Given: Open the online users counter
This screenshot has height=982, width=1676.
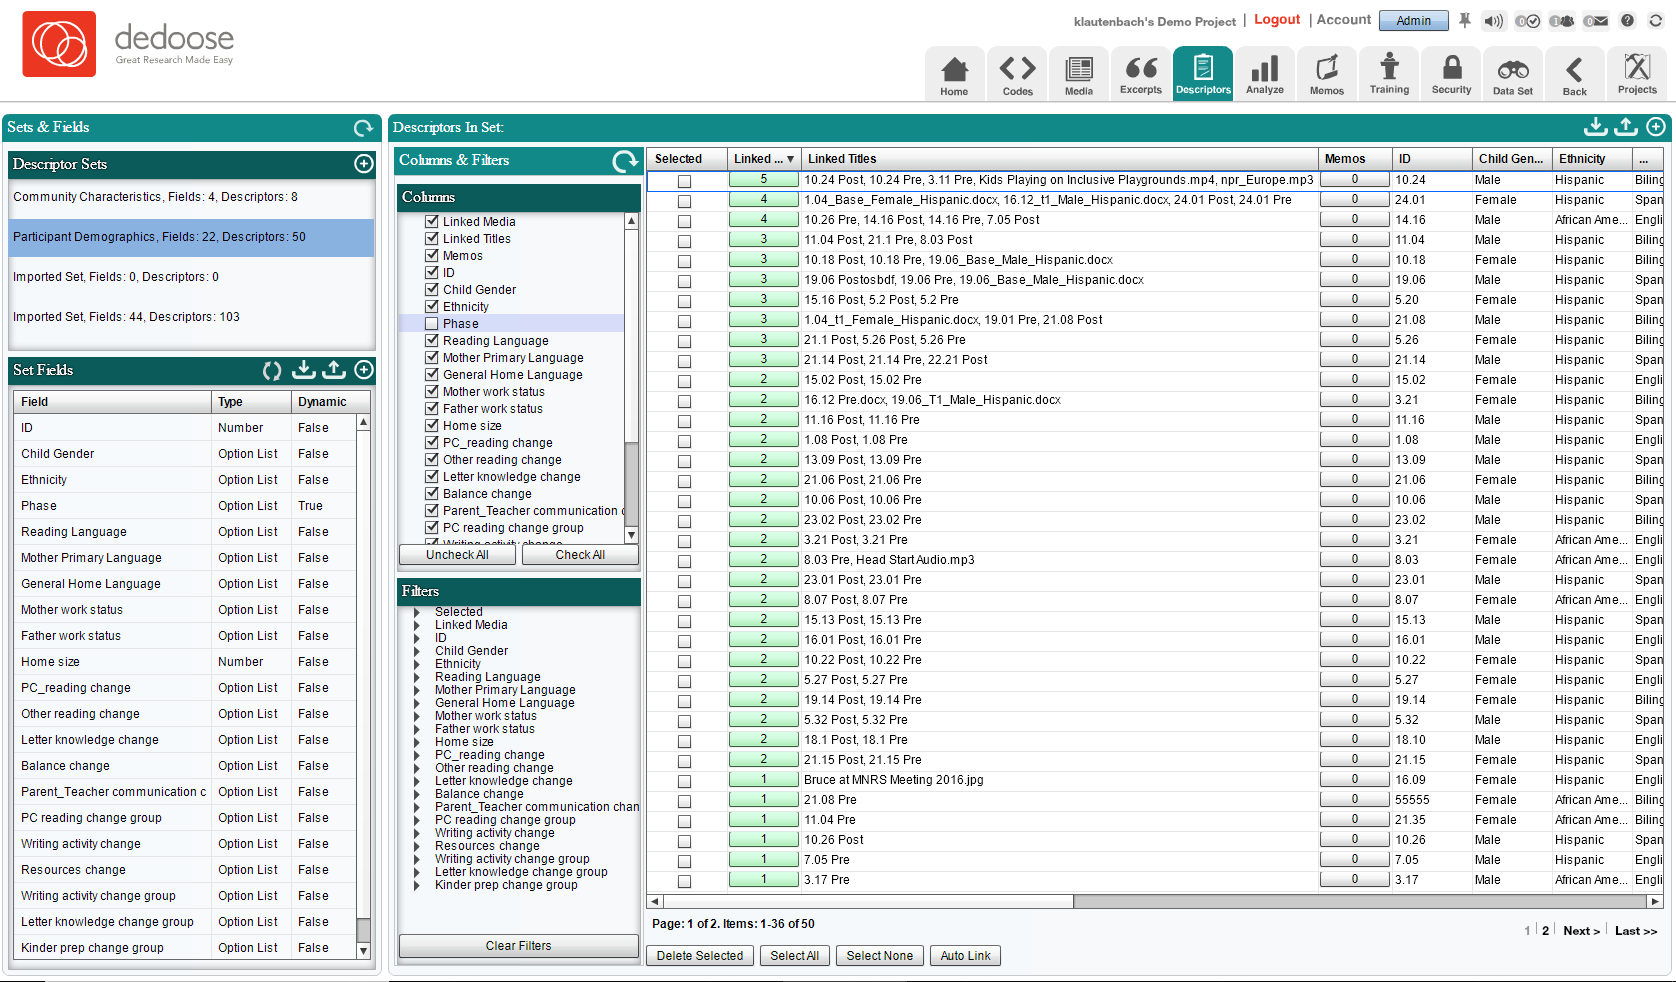Looking at the screenshot, I should (x=1562, y=21).
